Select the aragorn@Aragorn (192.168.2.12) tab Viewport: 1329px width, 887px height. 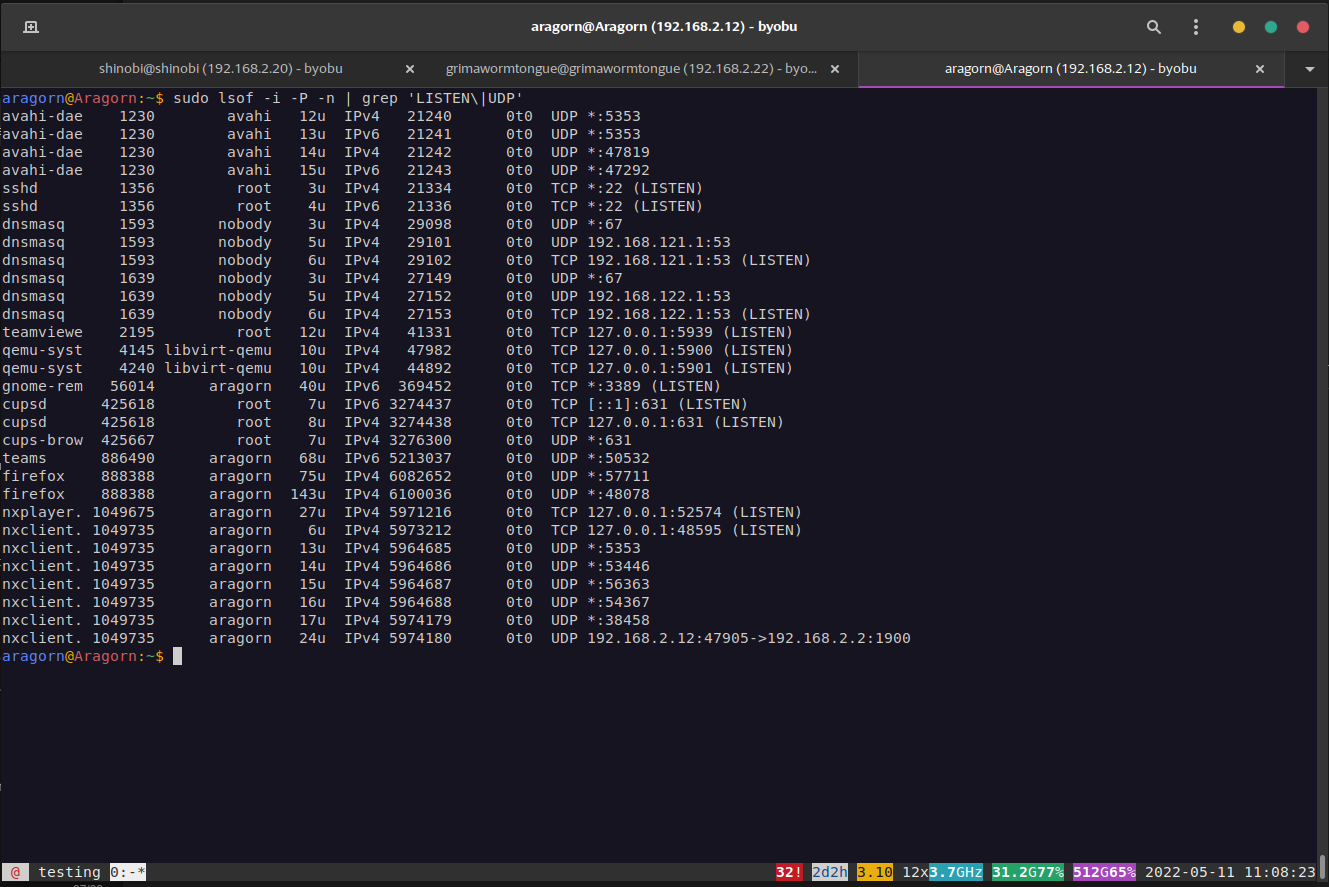(1070, 69)
